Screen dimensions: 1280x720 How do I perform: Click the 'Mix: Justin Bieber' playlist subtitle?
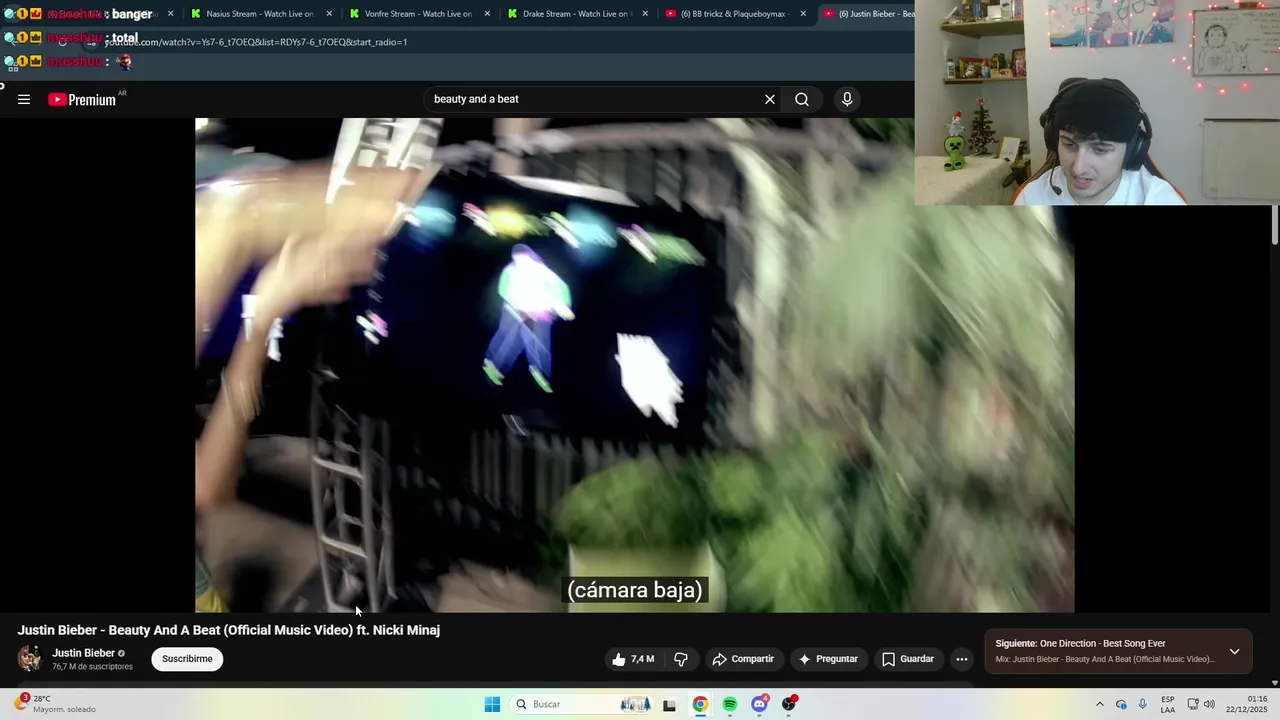click(x=1105, y=659)
